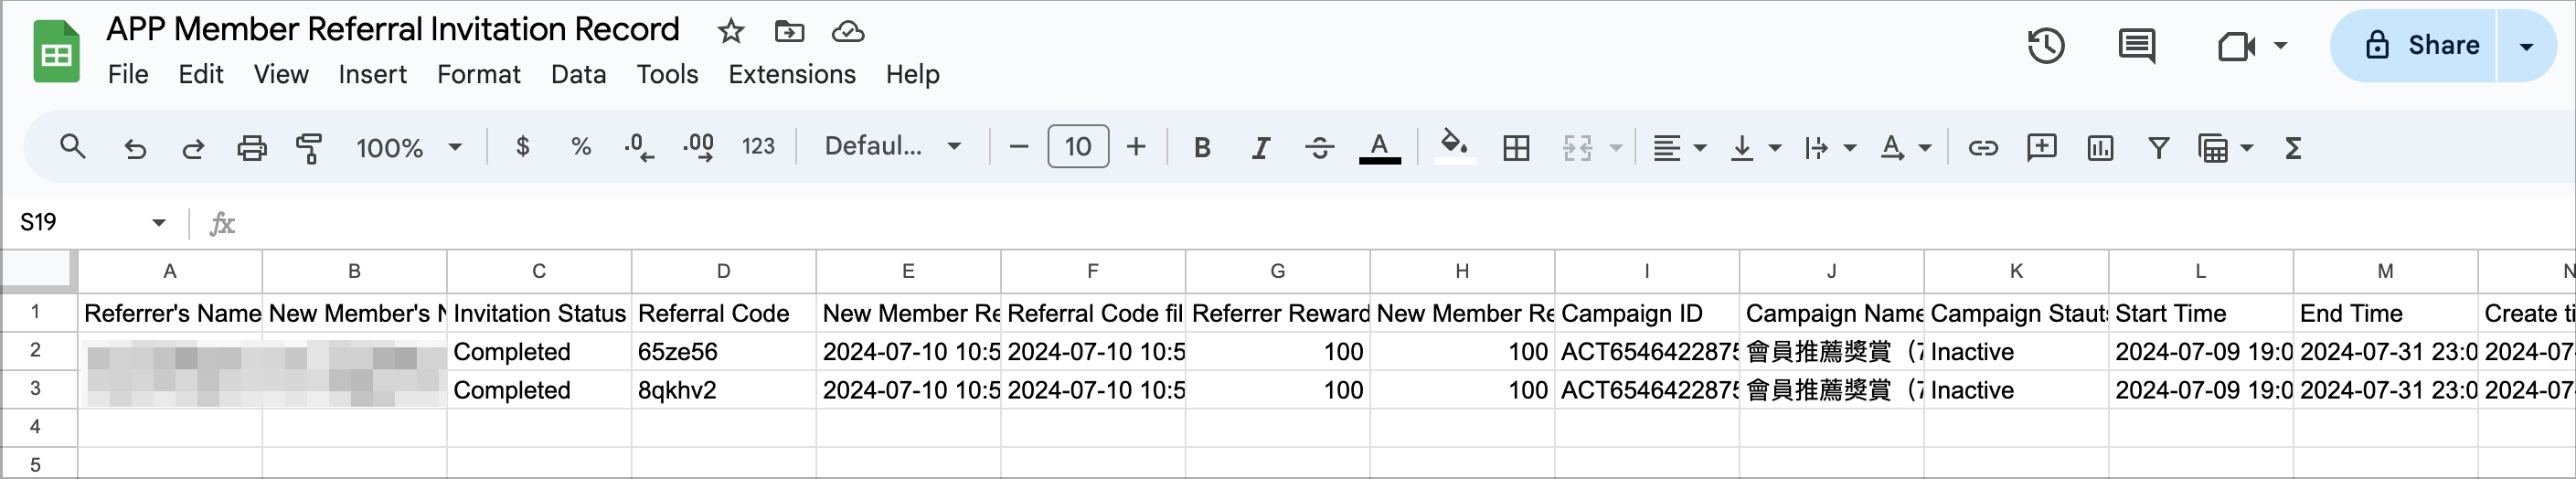Star this spreadsheet document
The image size is (2576, 479).
click(731, 31)
